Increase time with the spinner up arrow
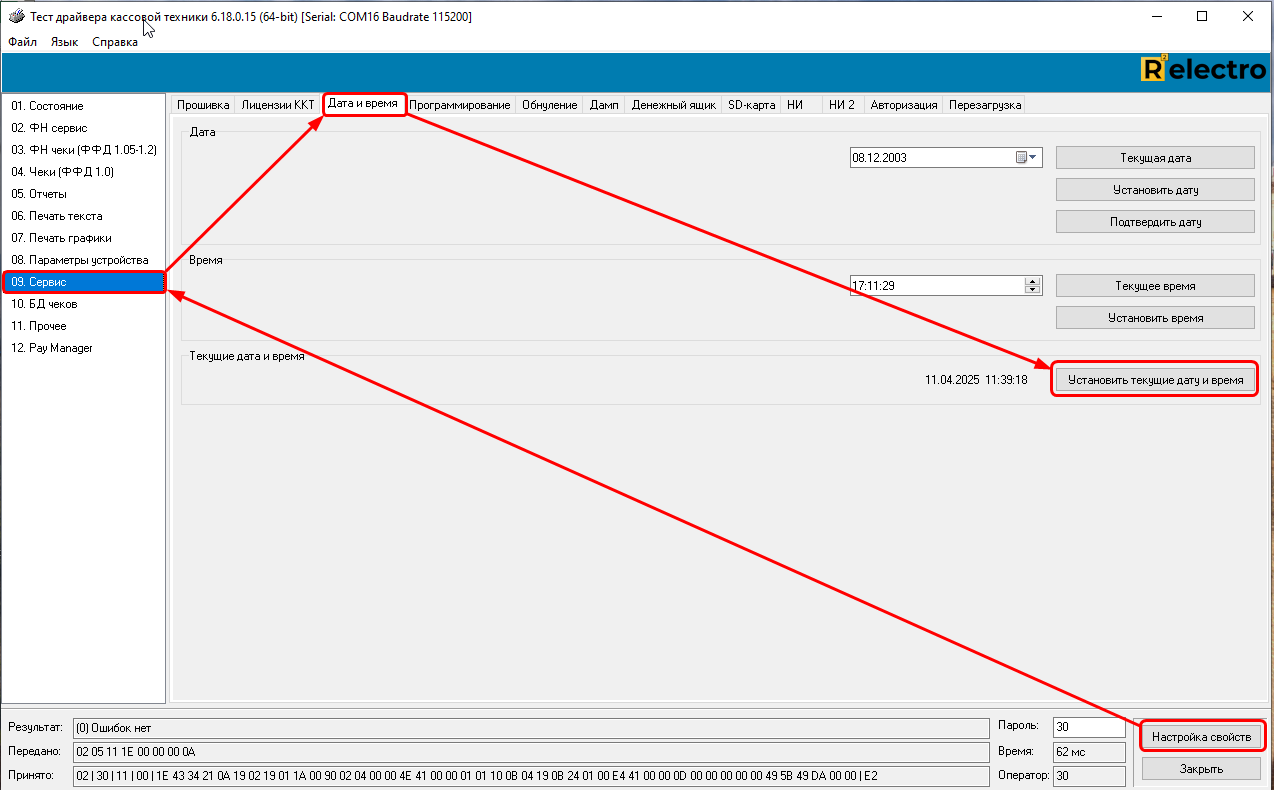 click(x=1033, y=281)
